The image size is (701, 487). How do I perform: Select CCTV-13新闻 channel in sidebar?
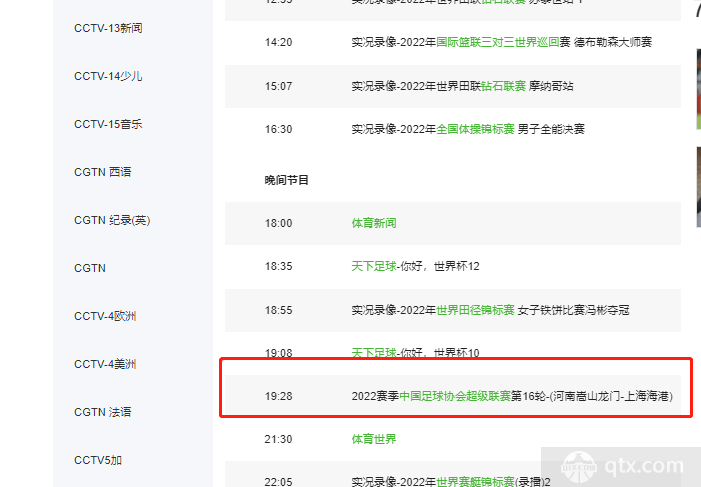(108, 28)
